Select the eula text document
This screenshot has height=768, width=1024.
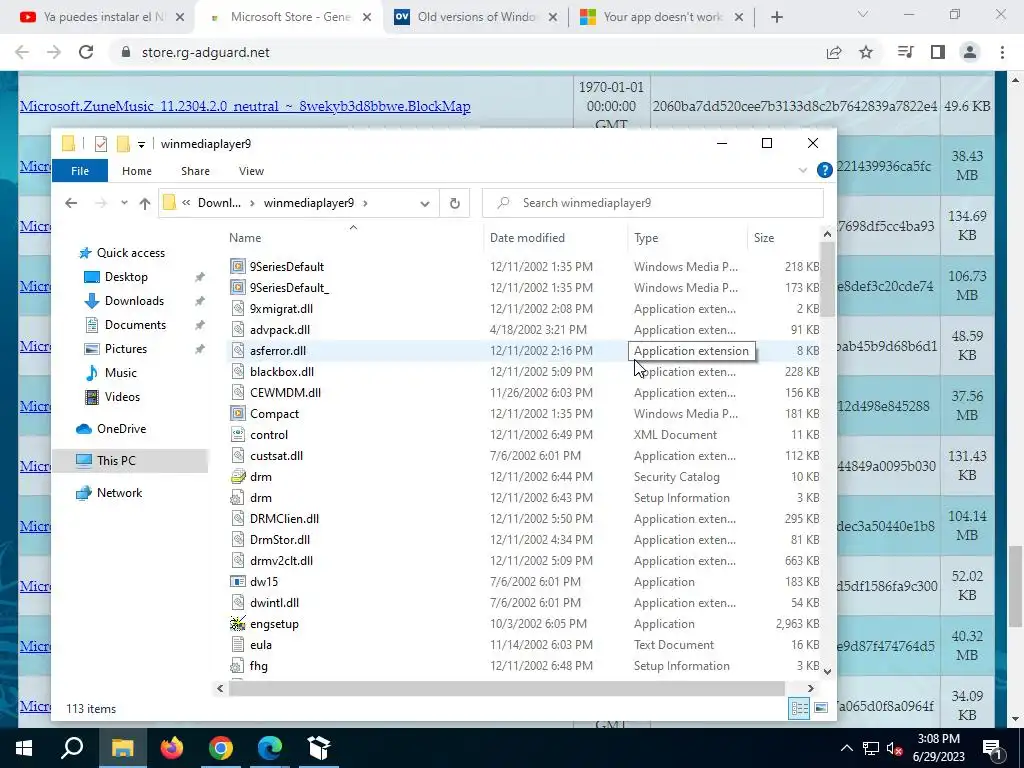[x=261, y=645]
